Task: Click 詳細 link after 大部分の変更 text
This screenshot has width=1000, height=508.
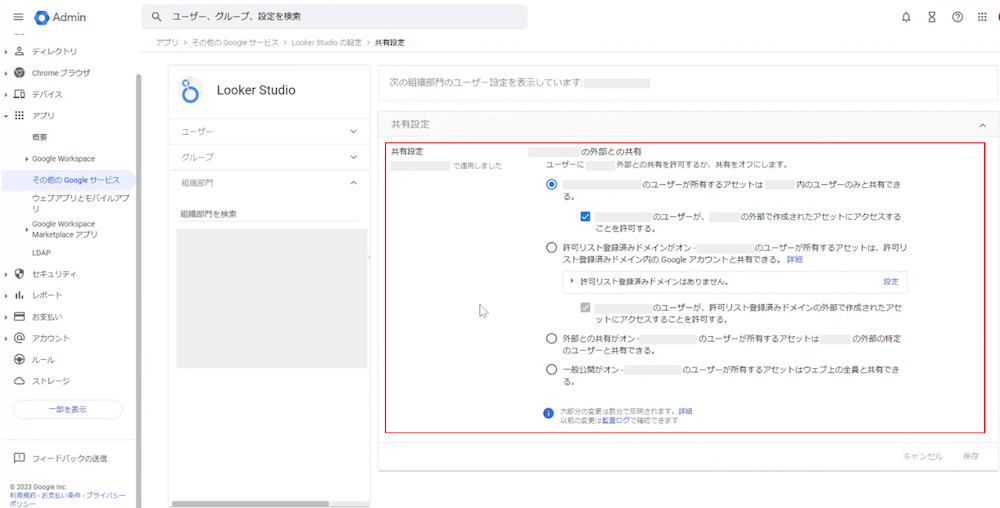Action: point(685,411)
